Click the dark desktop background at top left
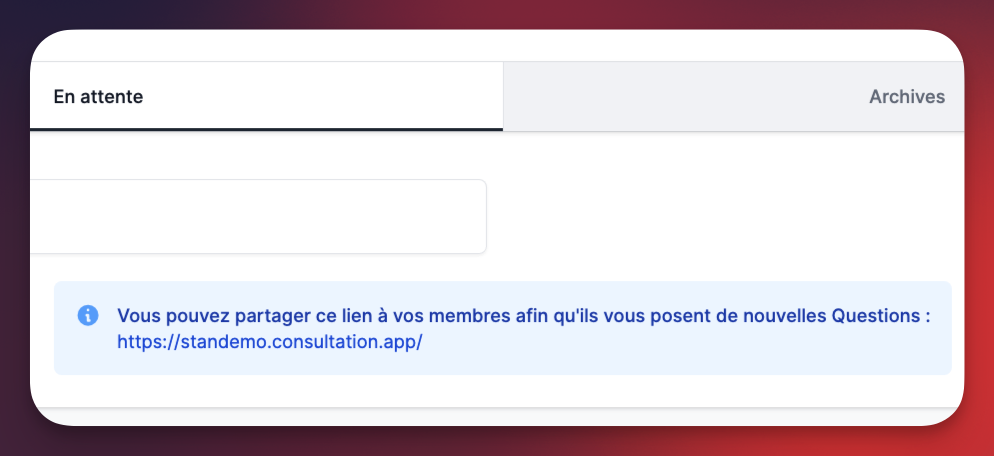Image resolution: width=994 pixels, height=456 pixels. [14, 14]
